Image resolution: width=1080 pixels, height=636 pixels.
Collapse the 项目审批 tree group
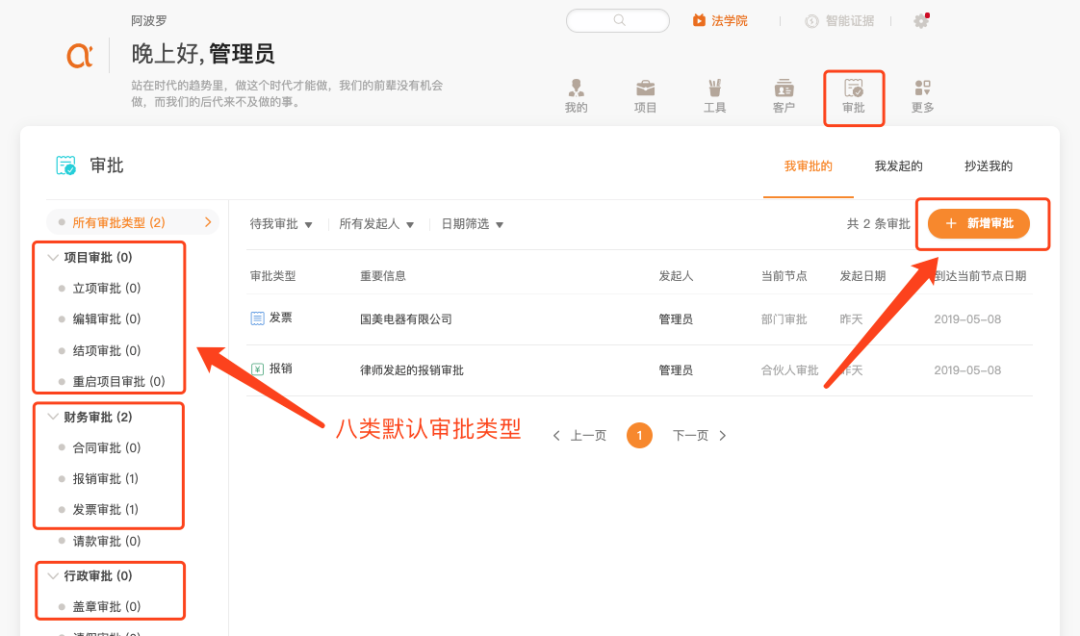tap(53, 257)
